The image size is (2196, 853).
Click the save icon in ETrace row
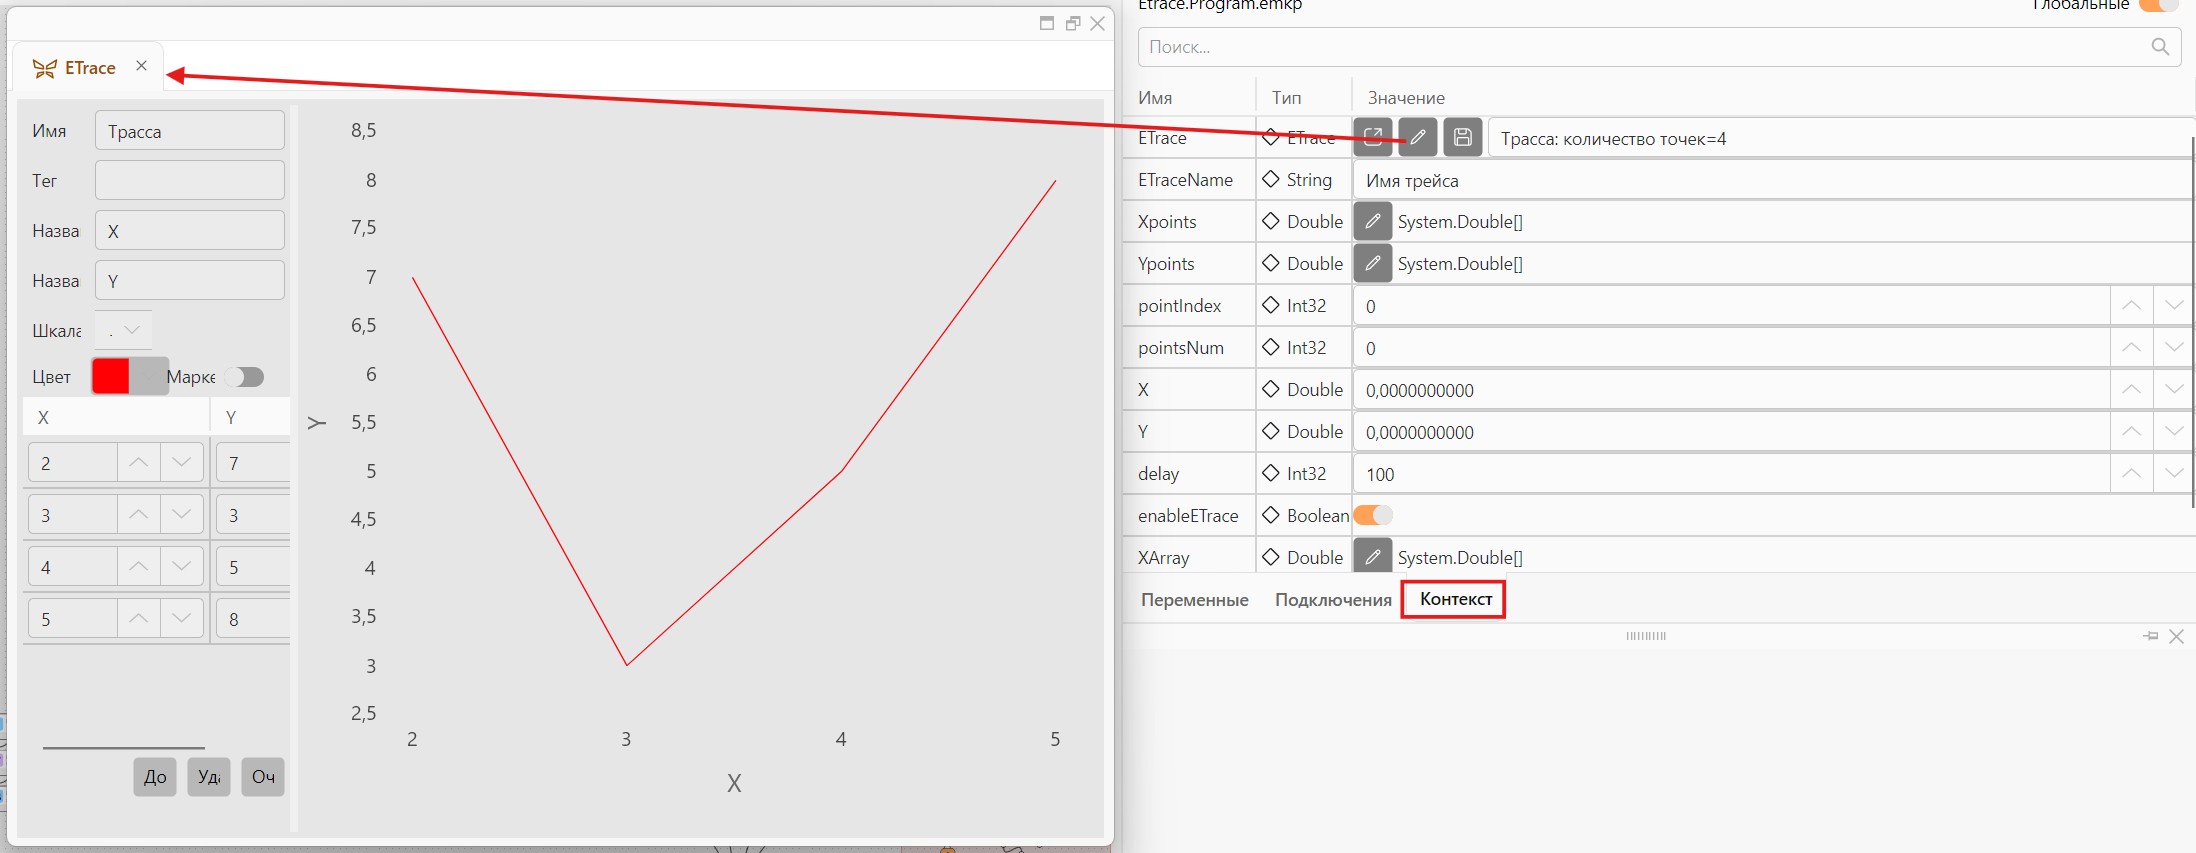[x=1463, y=137]
